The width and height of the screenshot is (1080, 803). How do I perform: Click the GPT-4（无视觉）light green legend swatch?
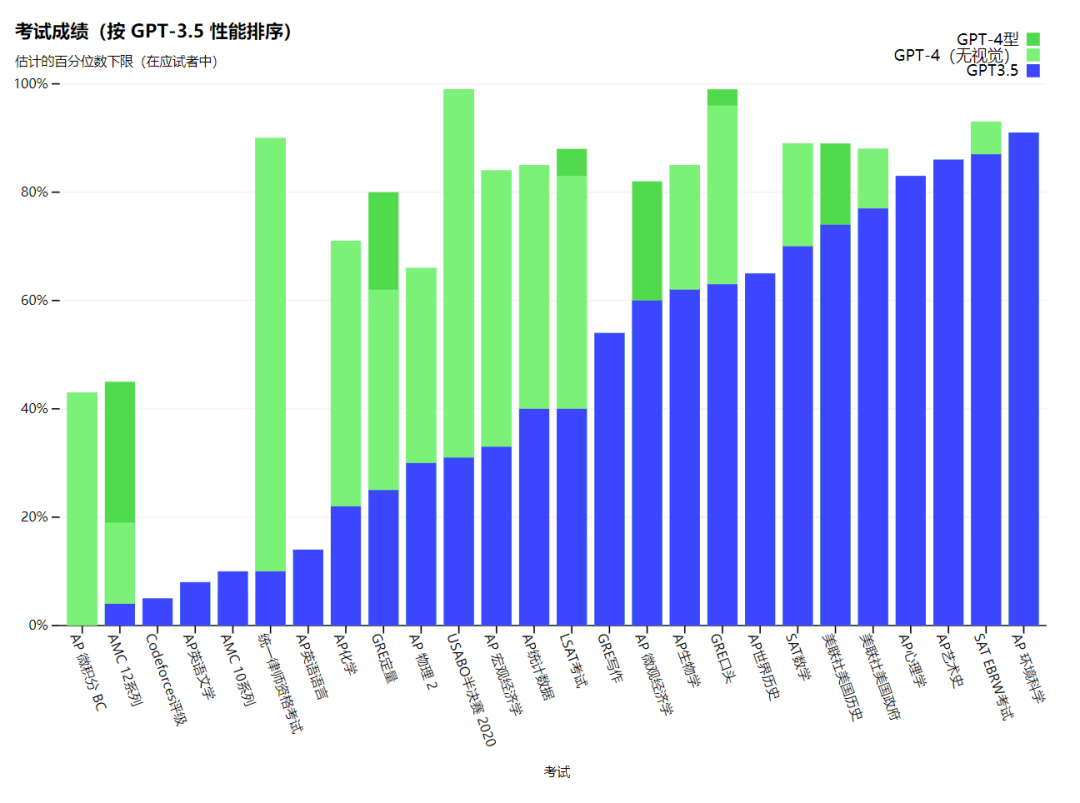point(1032,55)
